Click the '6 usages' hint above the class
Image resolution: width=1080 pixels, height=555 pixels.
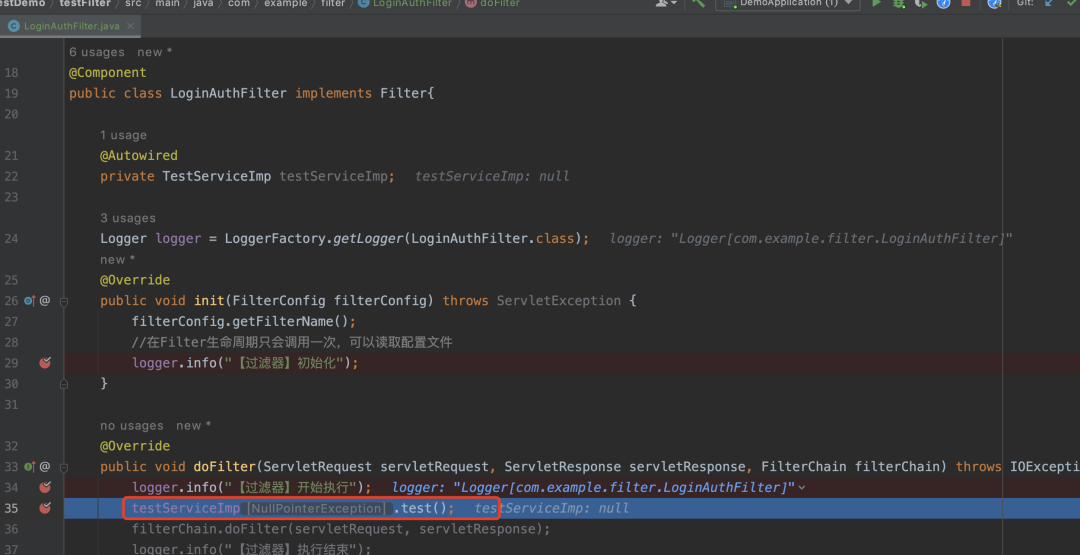pyautogui.click(x=97, y=52)
